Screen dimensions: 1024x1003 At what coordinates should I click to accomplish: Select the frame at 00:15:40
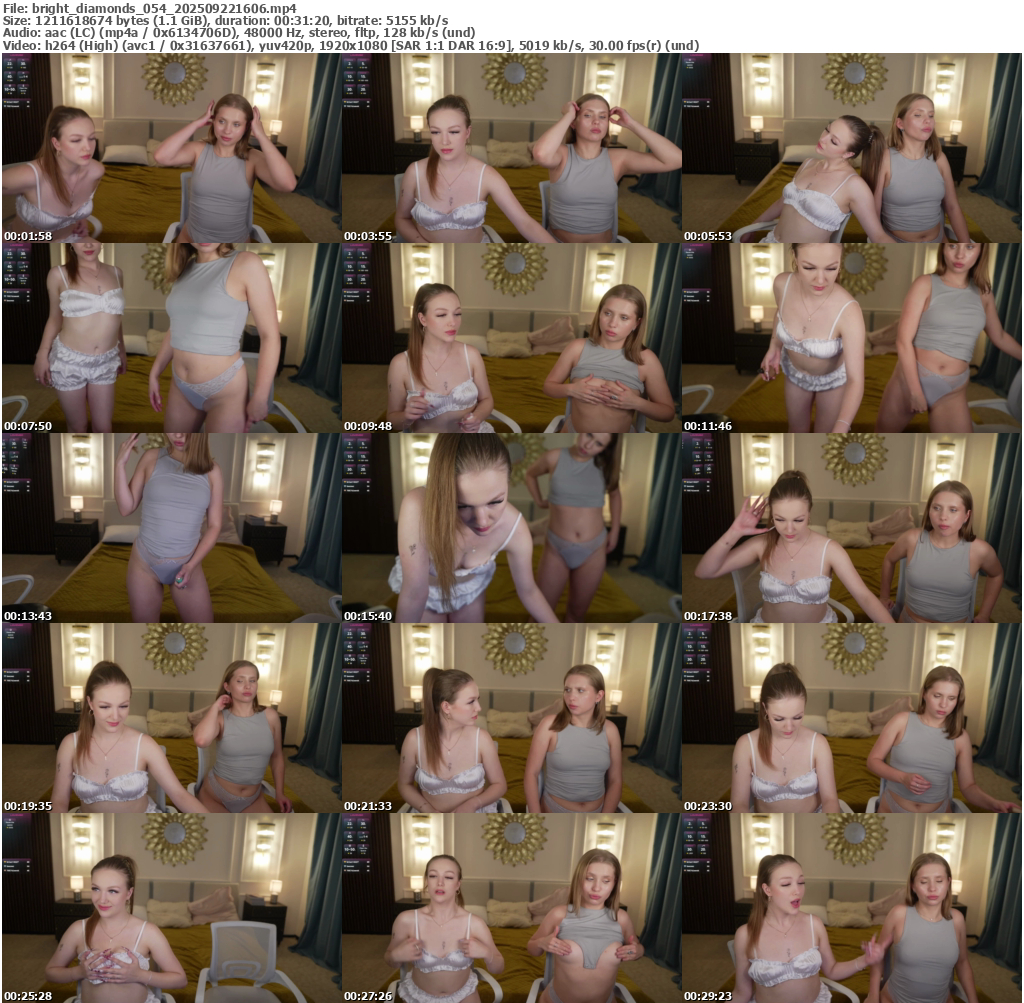(x=511, y=528)
